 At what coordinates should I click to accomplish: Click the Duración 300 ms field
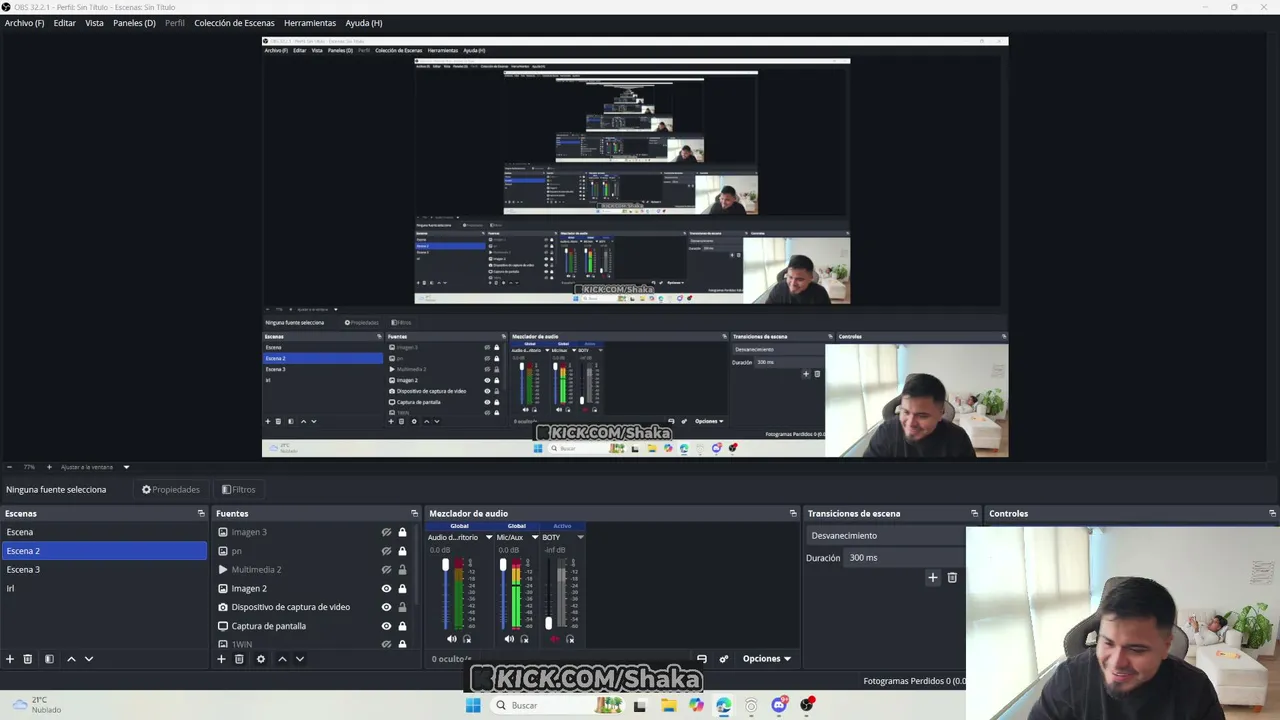905,558
